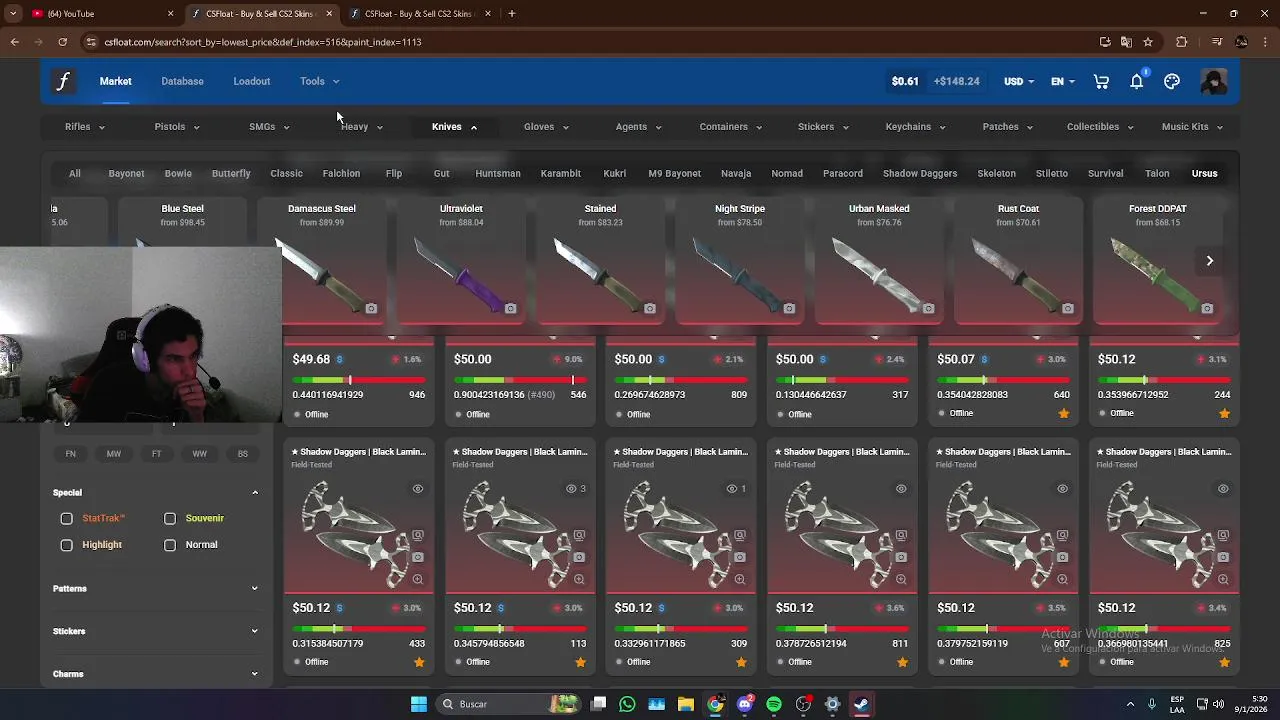
Task: Open Steam from the taskbar
Action: point(861,704)
